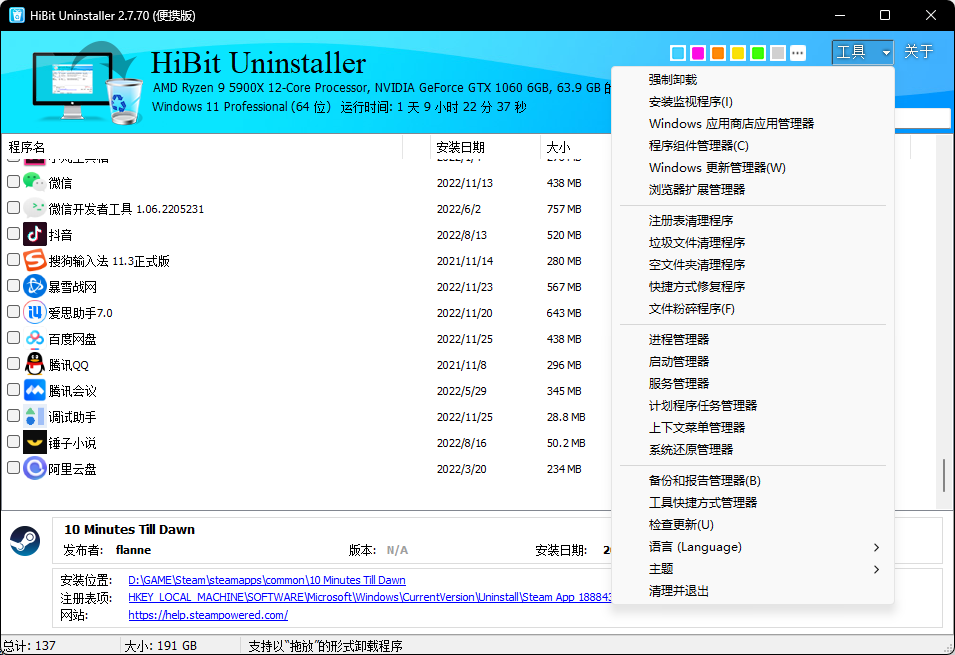This screenshot has width=955, height=655.
Task: Open https://help.steampowered.com/ website link
Action: (208, 615)
